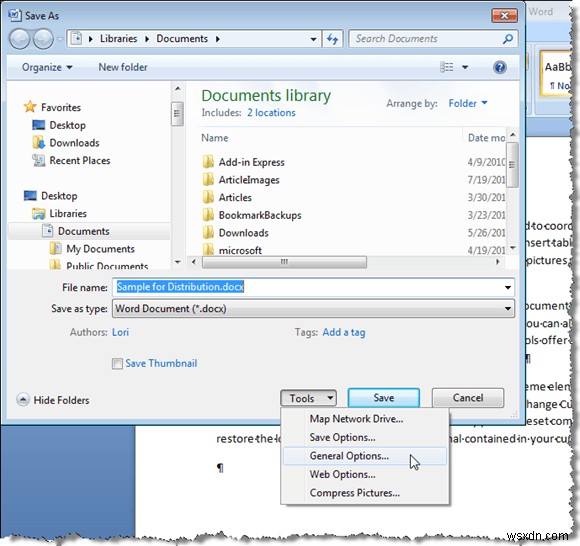Image resolution: width=580 pixels, height=546 pixels.
Task: Open the Arrange by Folder dropdown
Action: click(468, 103)
